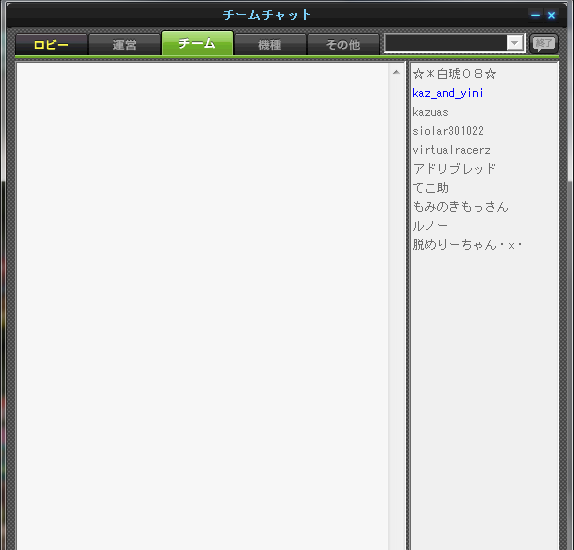This screenshot has width=574, height=550.
Task: Open the その他 tab
Action: click(x=343, y=45)
